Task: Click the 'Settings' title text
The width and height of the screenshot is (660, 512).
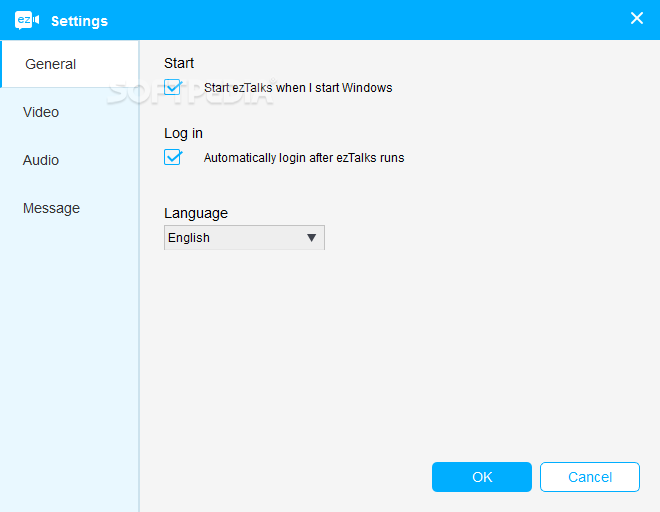Action: pos(80,21)
